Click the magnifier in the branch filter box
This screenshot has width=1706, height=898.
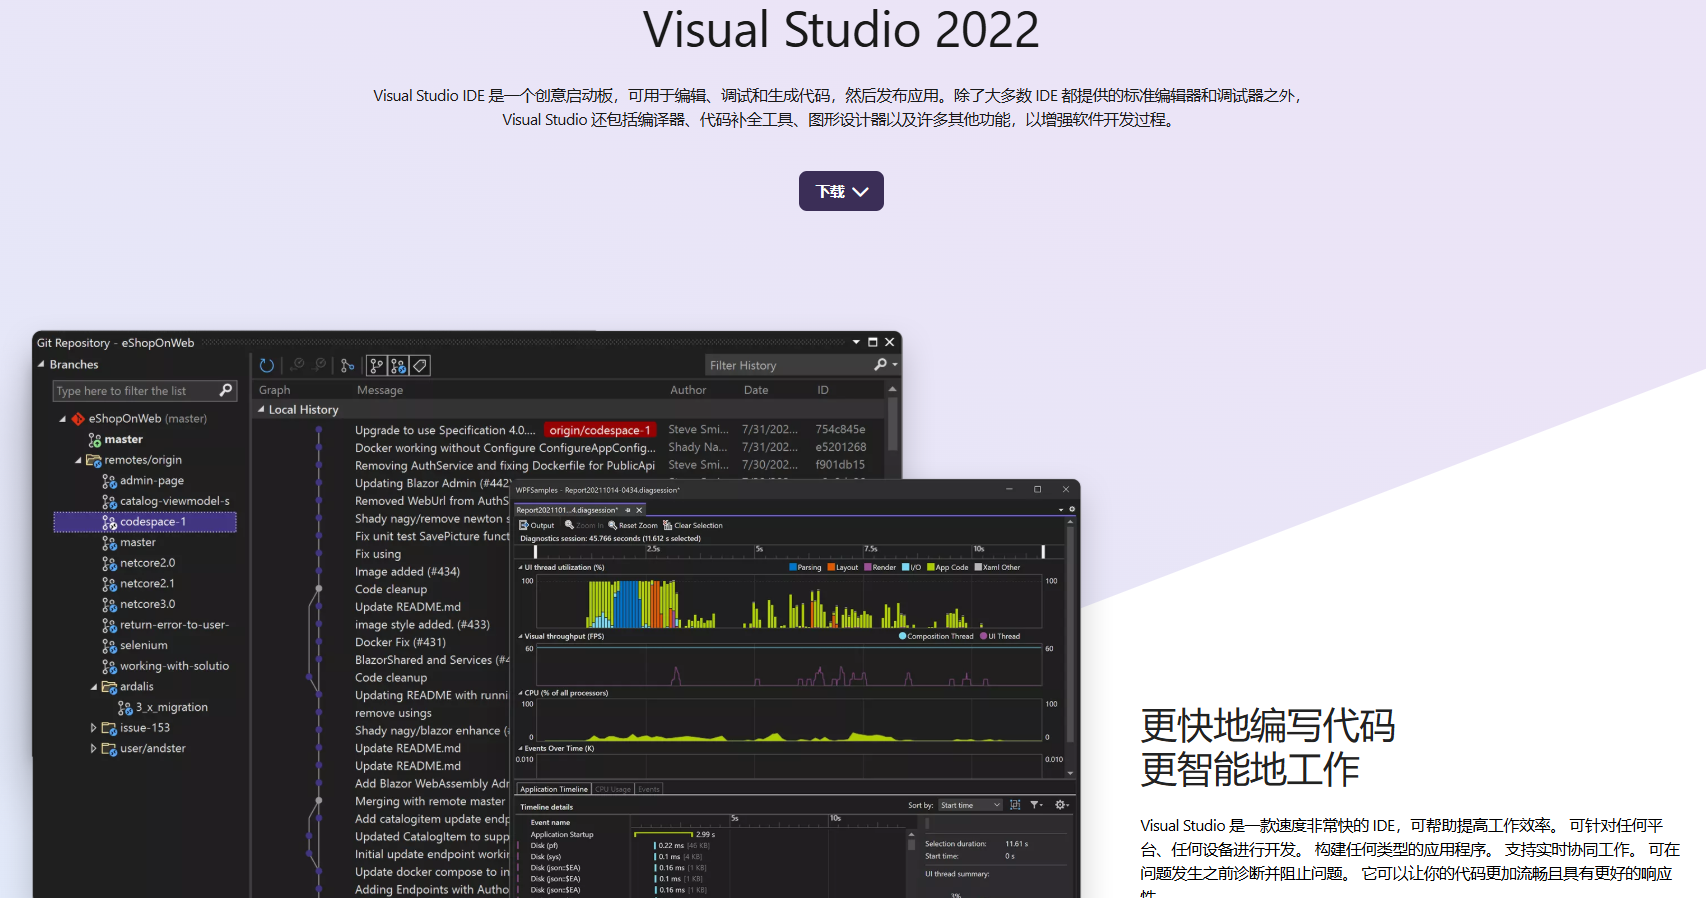pyautogui.click(x=226, y=390)
